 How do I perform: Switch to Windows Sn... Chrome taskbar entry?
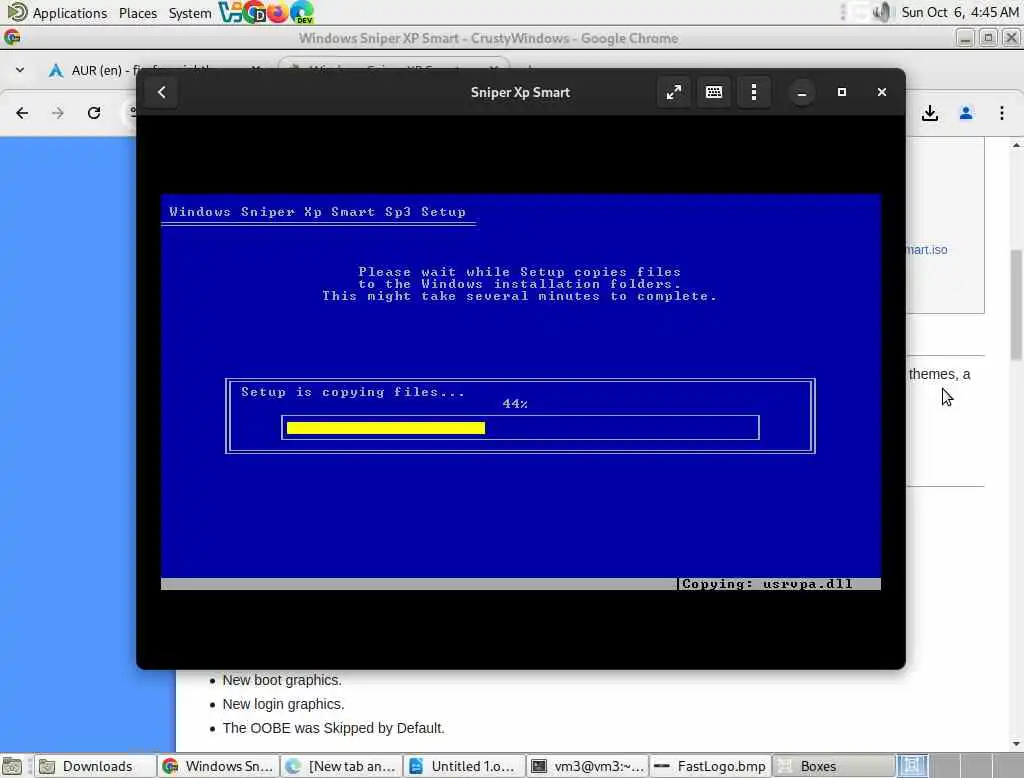coord(218,766)
